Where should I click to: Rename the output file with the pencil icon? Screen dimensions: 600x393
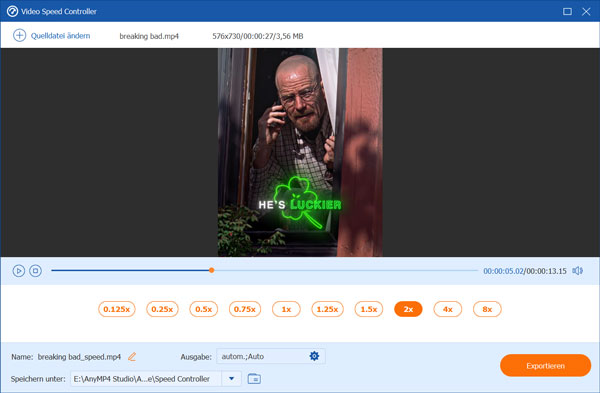point(132,357)
